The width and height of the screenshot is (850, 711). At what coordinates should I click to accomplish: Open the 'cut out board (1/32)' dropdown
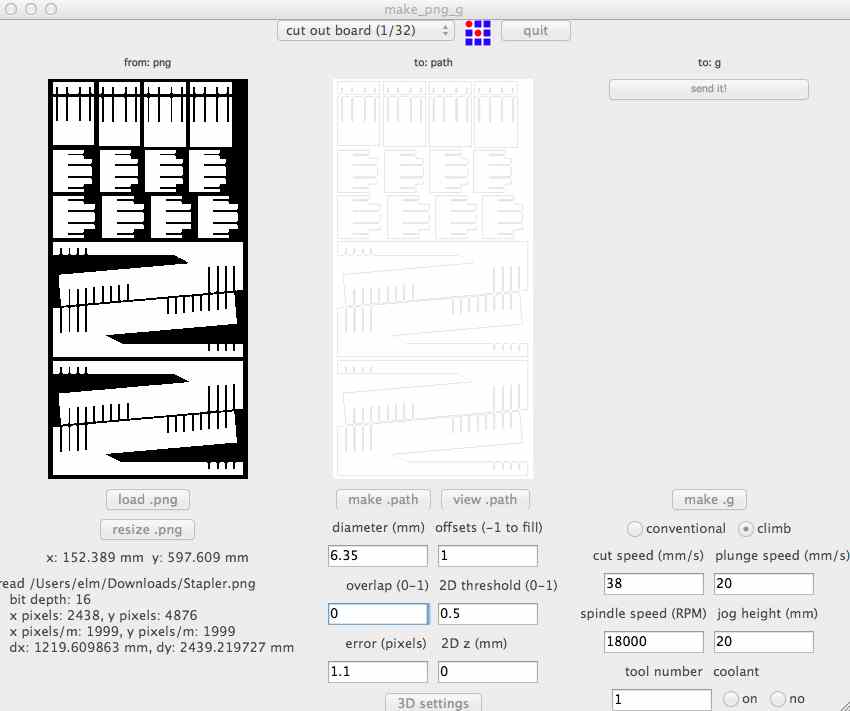[x=365, y=31]
